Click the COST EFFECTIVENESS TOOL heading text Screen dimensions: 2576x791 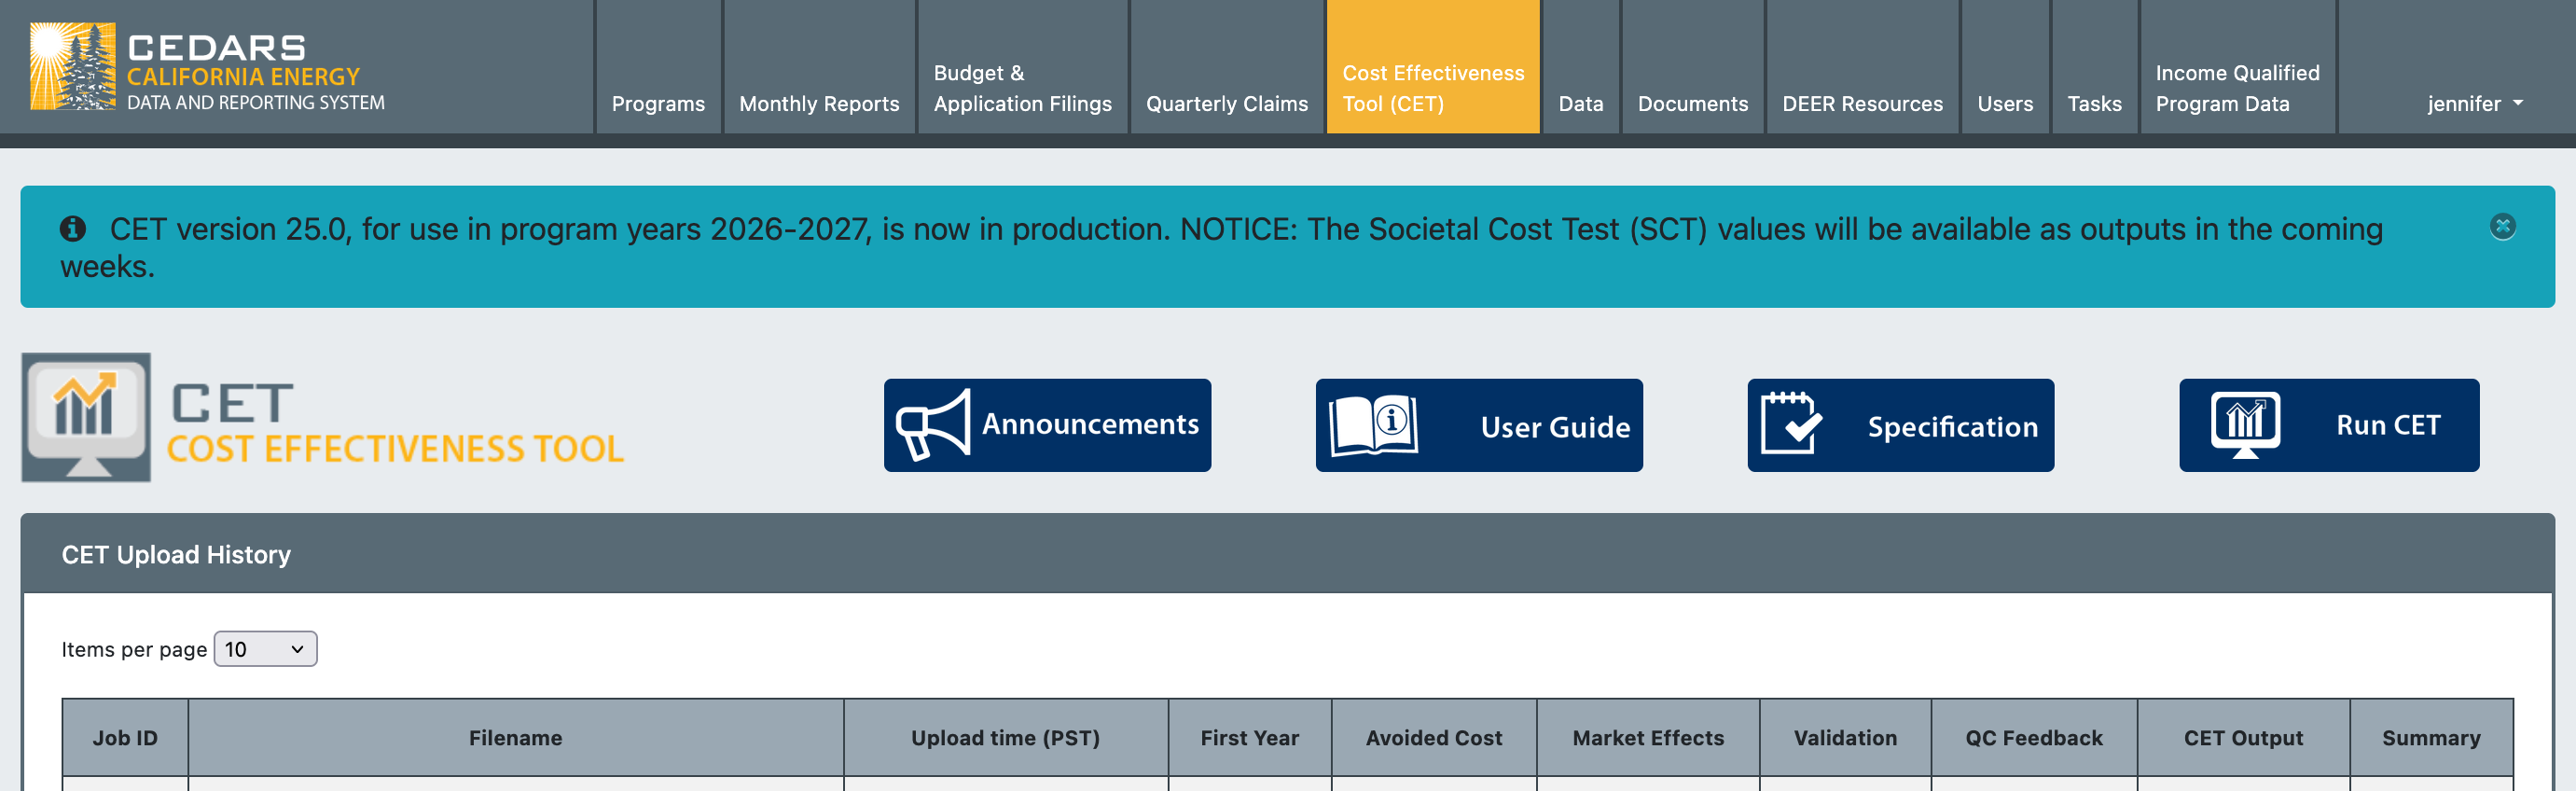pyautogui.click(x=395, y=449)
